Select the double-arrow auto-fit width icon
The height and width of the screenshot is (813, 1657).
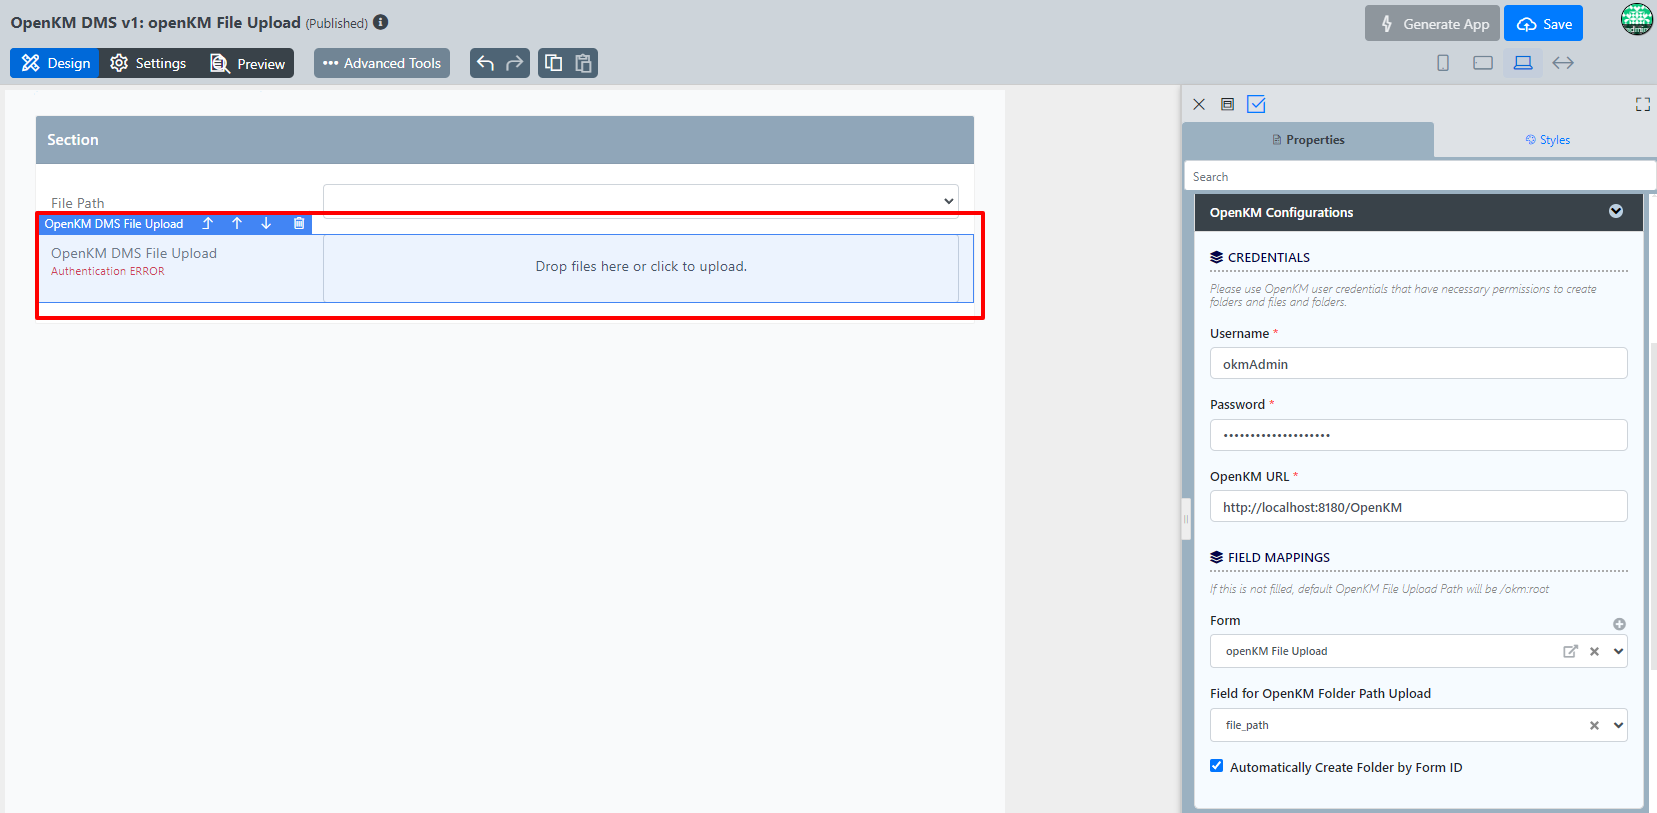[x=1563, y=63]
